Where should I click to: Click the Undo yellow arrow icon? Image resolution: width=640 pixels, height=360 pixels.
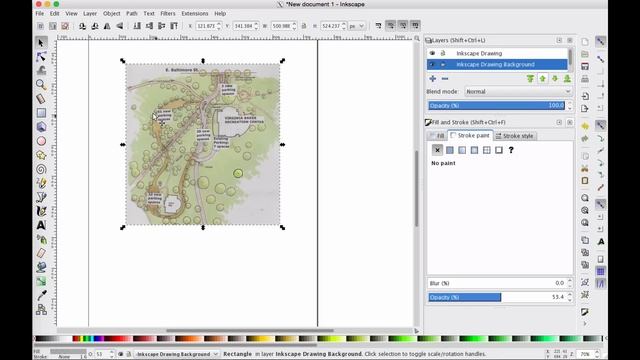tap(585, 126)
